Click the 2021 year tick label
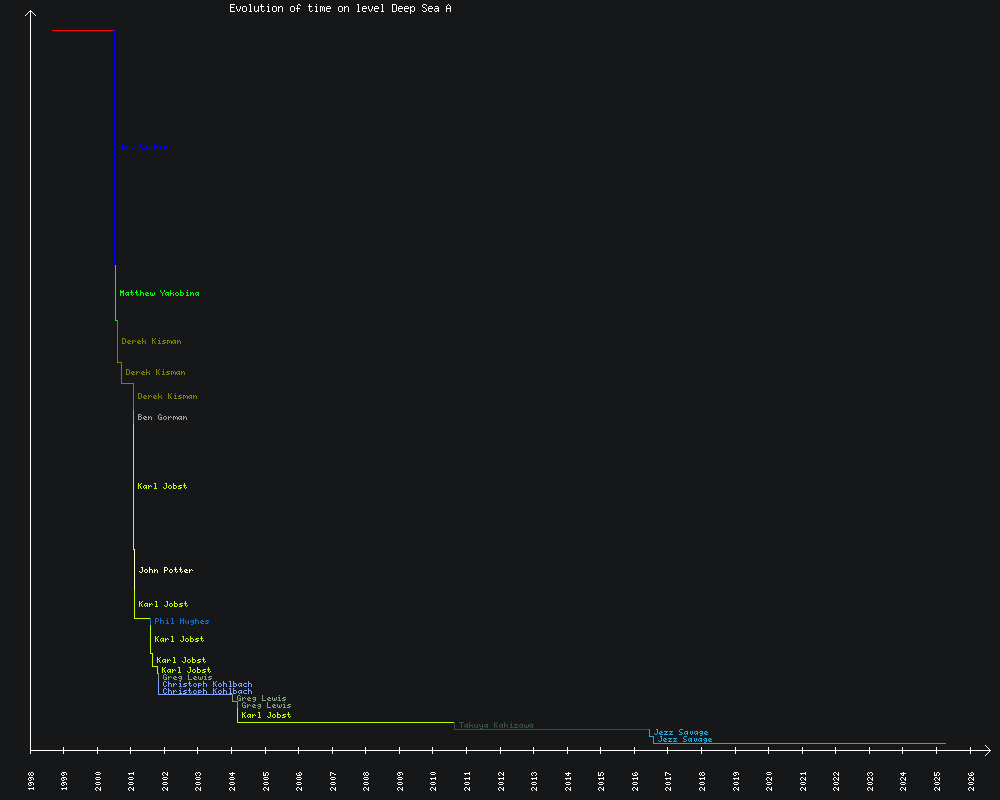The height and width of the screenshot is (800, 1000). tap(803, 780)
